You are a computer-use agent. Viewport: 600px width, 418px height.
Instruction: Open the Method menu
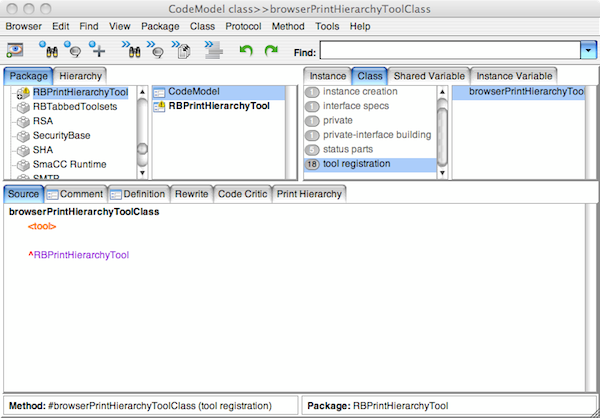tap(288, 26)
